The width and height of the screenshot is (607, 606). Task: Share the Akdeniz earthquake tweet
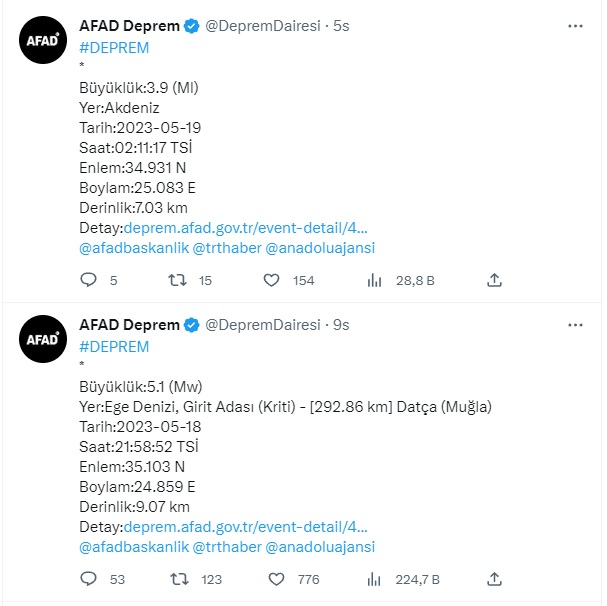point(494,281)
